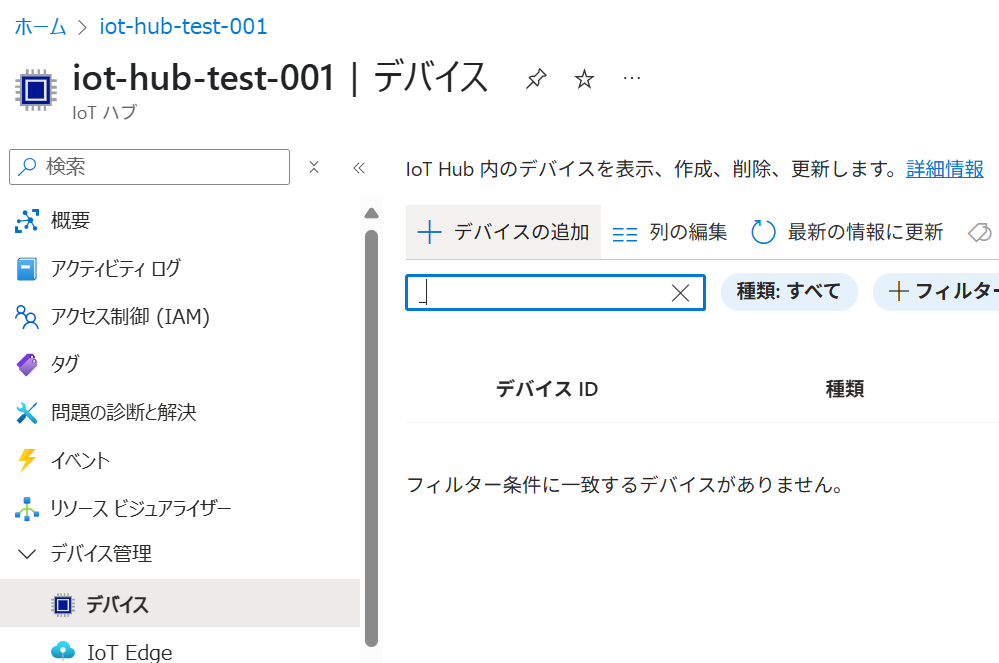Add a filter with the フィルター button
This screenshot has width=999, height=663.
point(936,292)
